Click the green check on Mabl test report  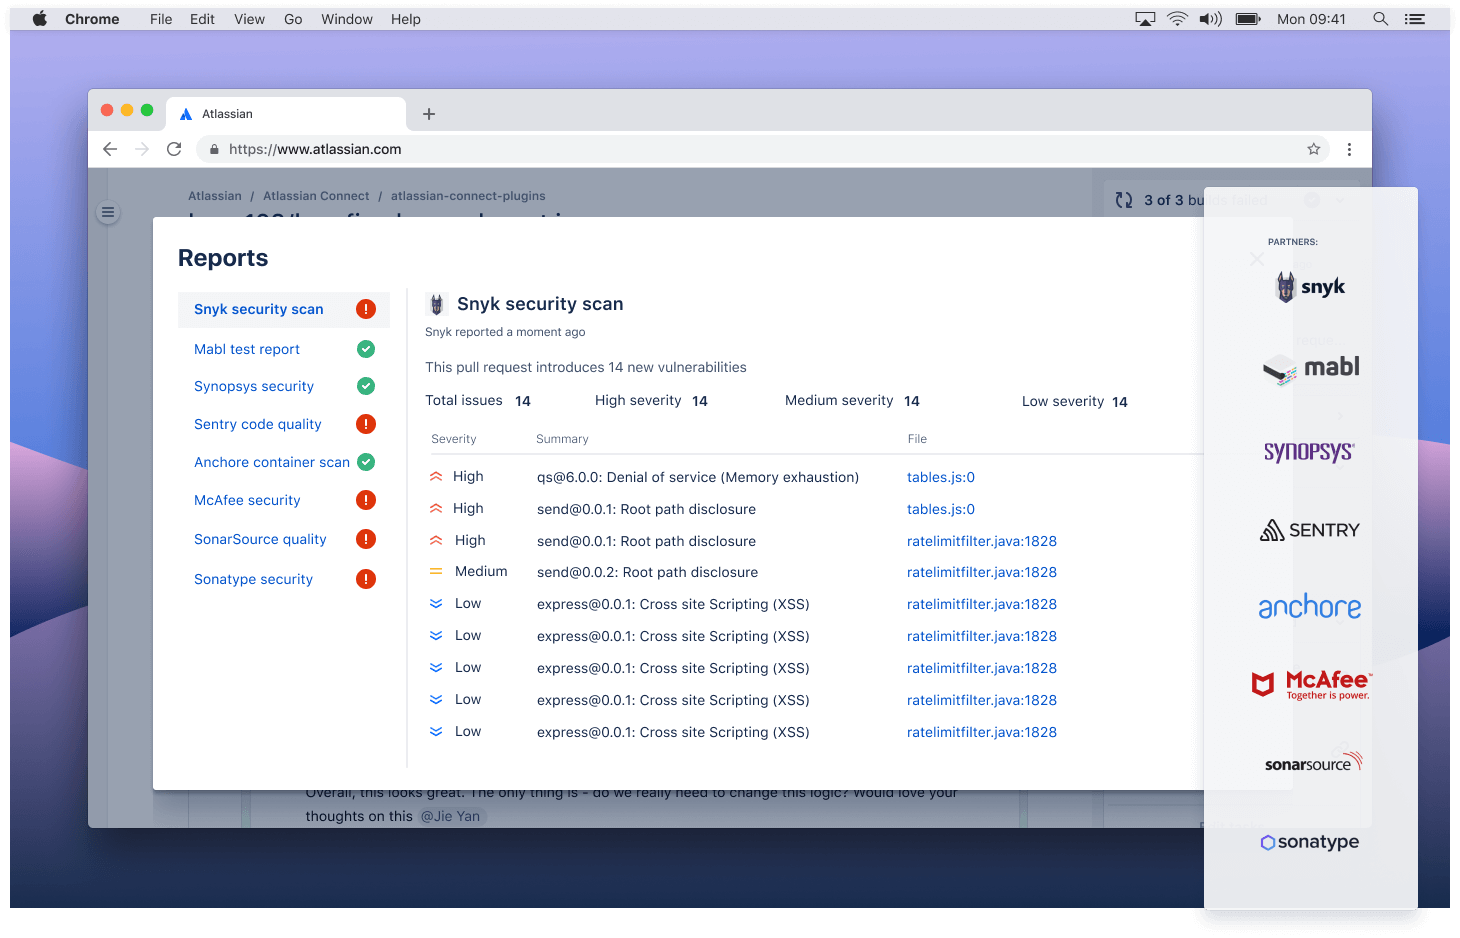(x=366, y=348)
